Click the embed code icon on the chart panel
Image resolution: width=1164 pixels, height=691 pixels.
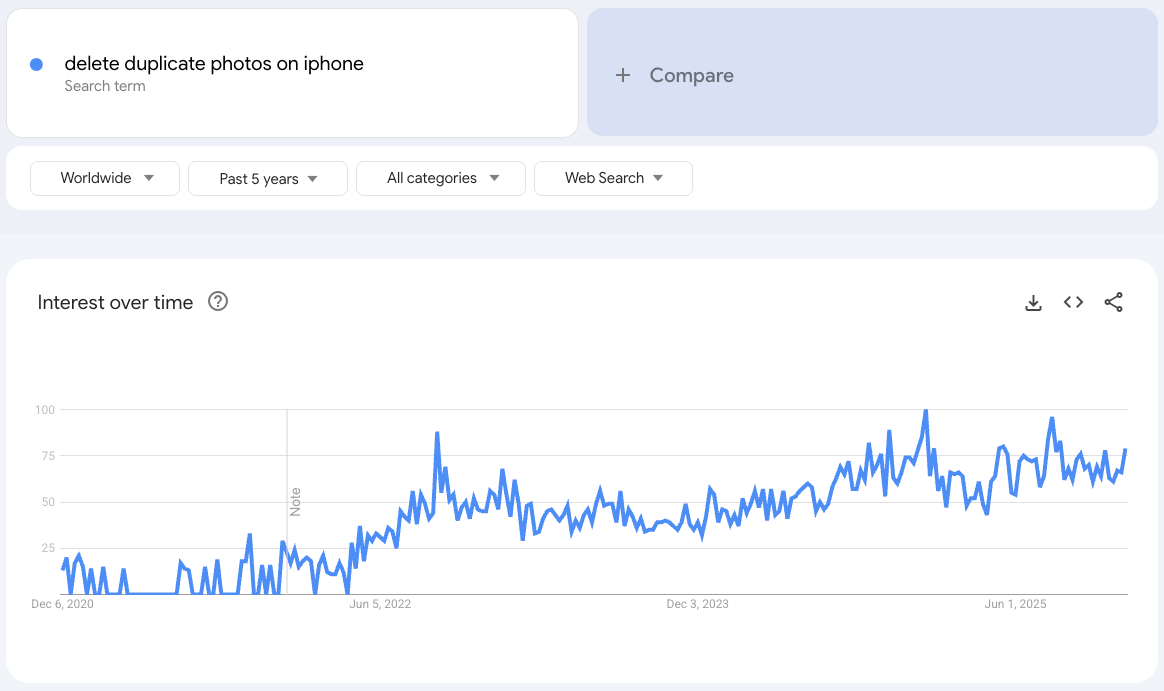1073,301
